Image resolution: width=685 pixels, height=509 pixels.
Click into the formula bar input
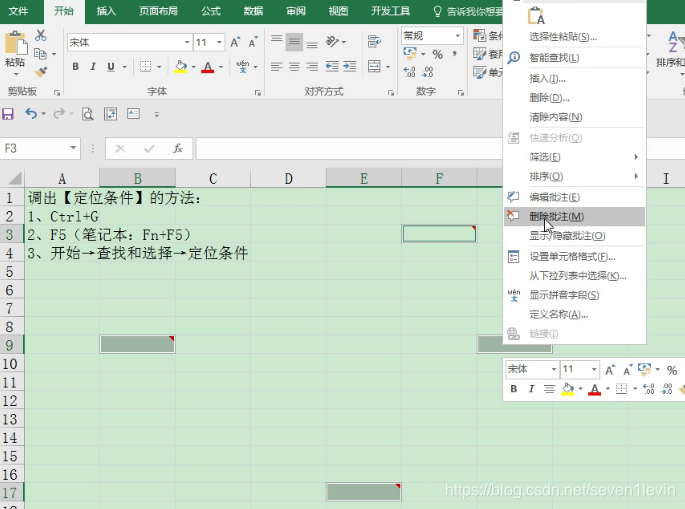tap(349, 149)
